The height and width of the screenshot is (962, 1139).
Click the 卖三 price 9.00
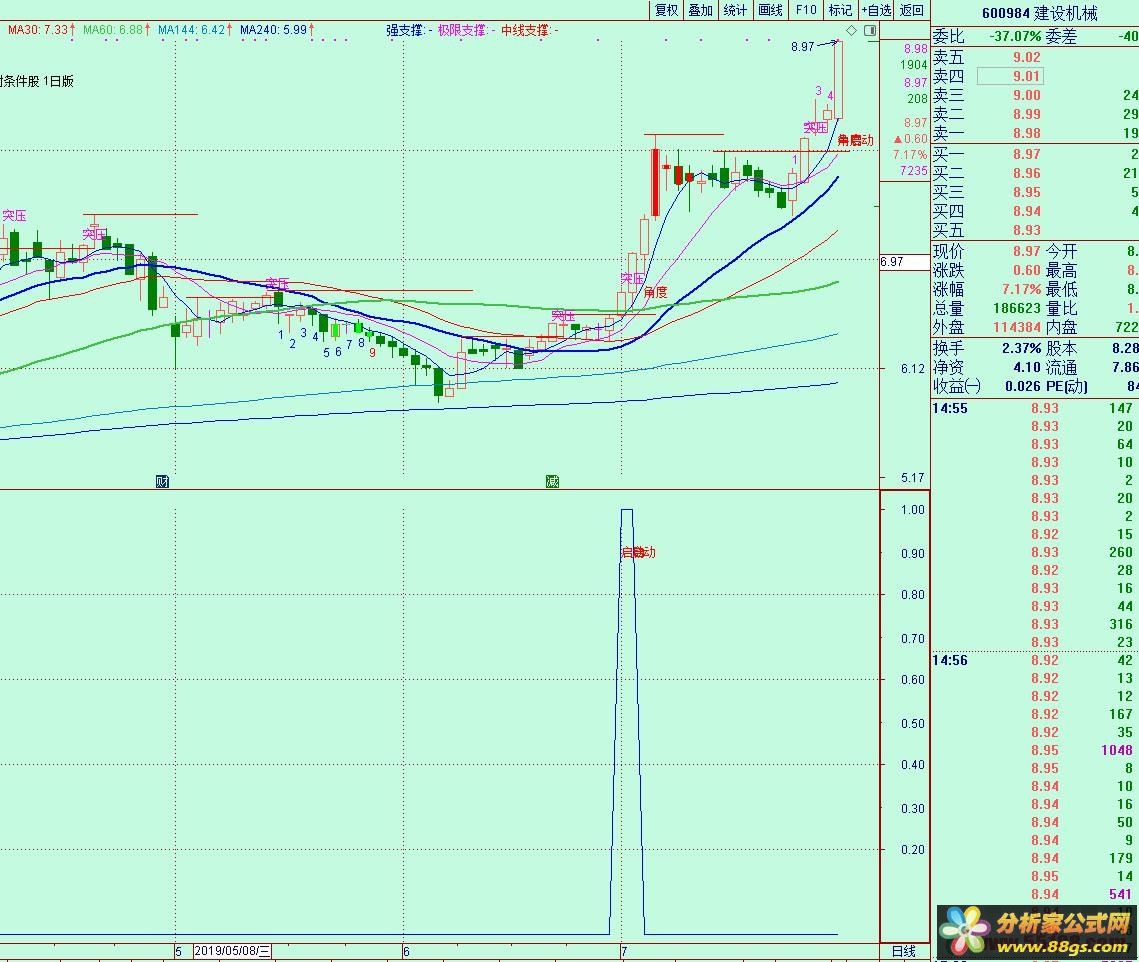[x=1026, y=95]
